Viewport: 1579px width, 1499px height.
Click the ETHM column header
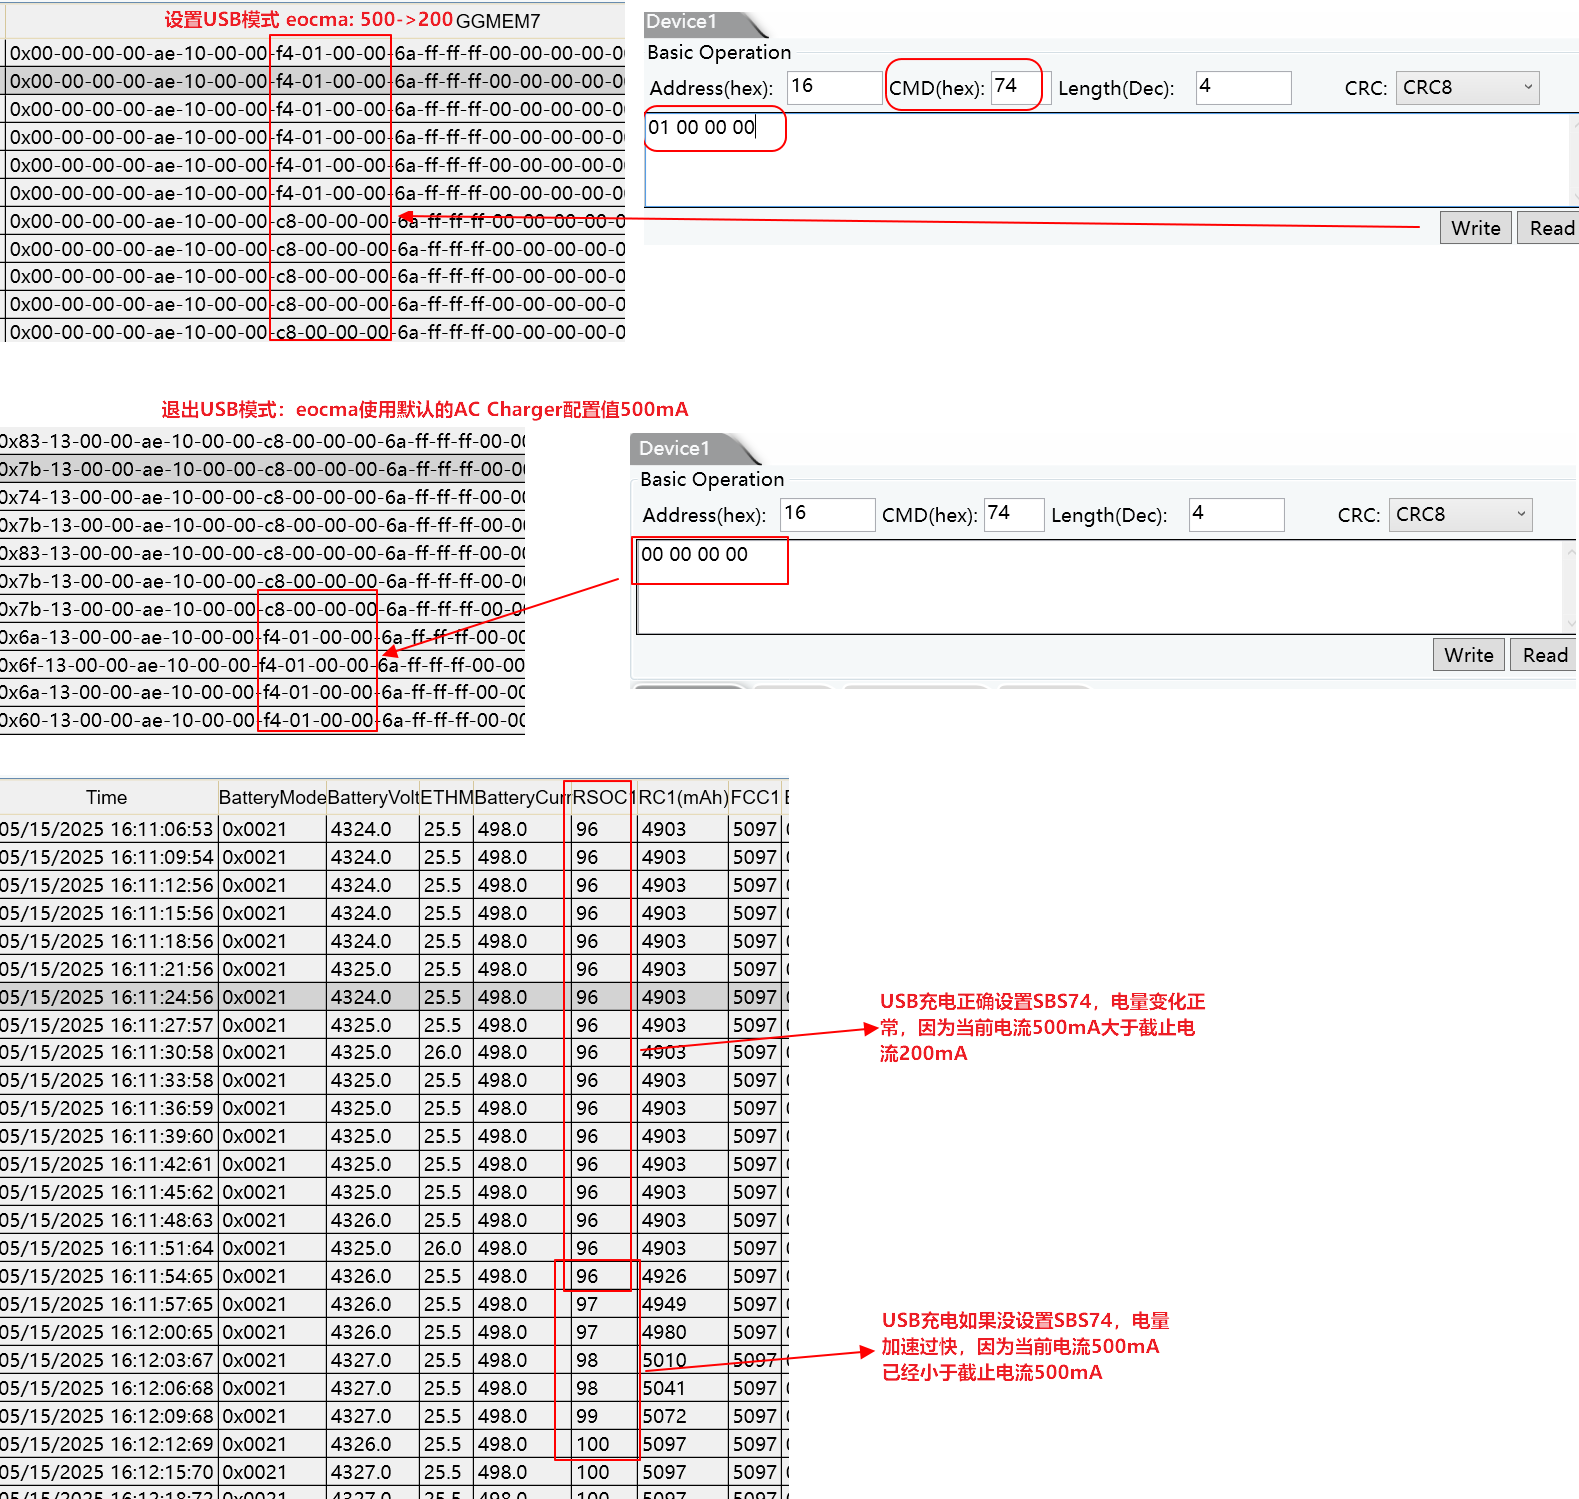pos(446,797)
